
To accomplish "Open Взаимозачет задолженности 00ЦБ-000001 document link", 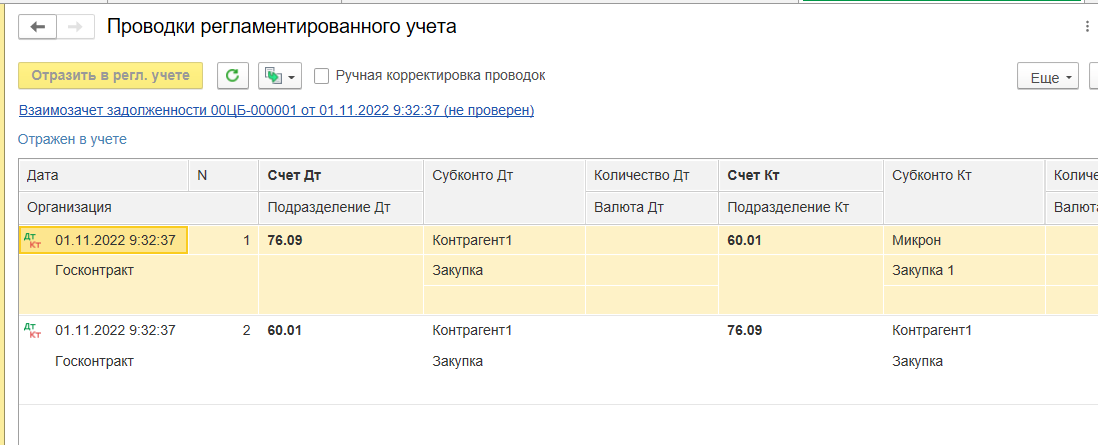I will [x=277, y=111].
